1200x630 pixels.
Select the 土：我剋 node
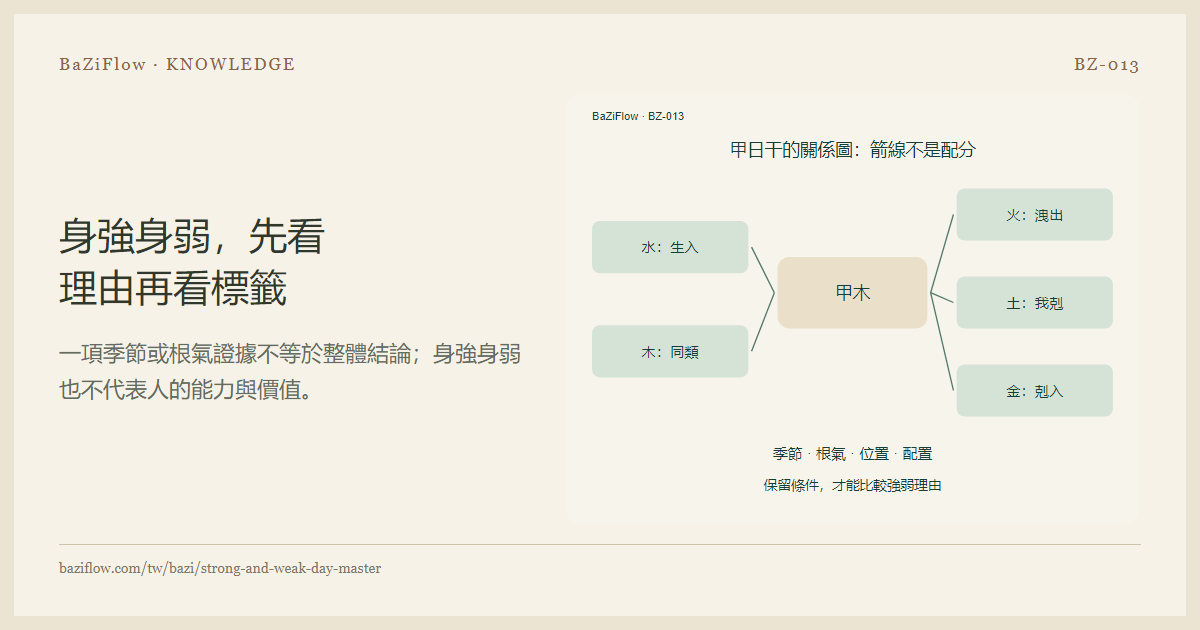click(x=1035, y=303)
